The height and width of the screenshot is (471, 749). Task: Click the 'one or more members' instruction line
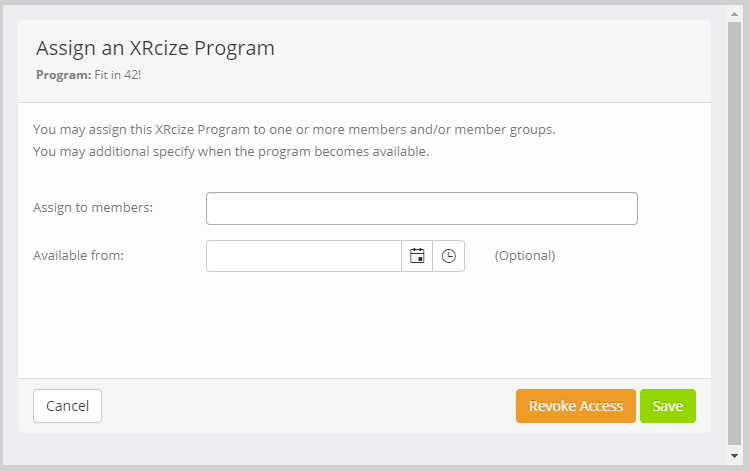(x=294, y=129)
